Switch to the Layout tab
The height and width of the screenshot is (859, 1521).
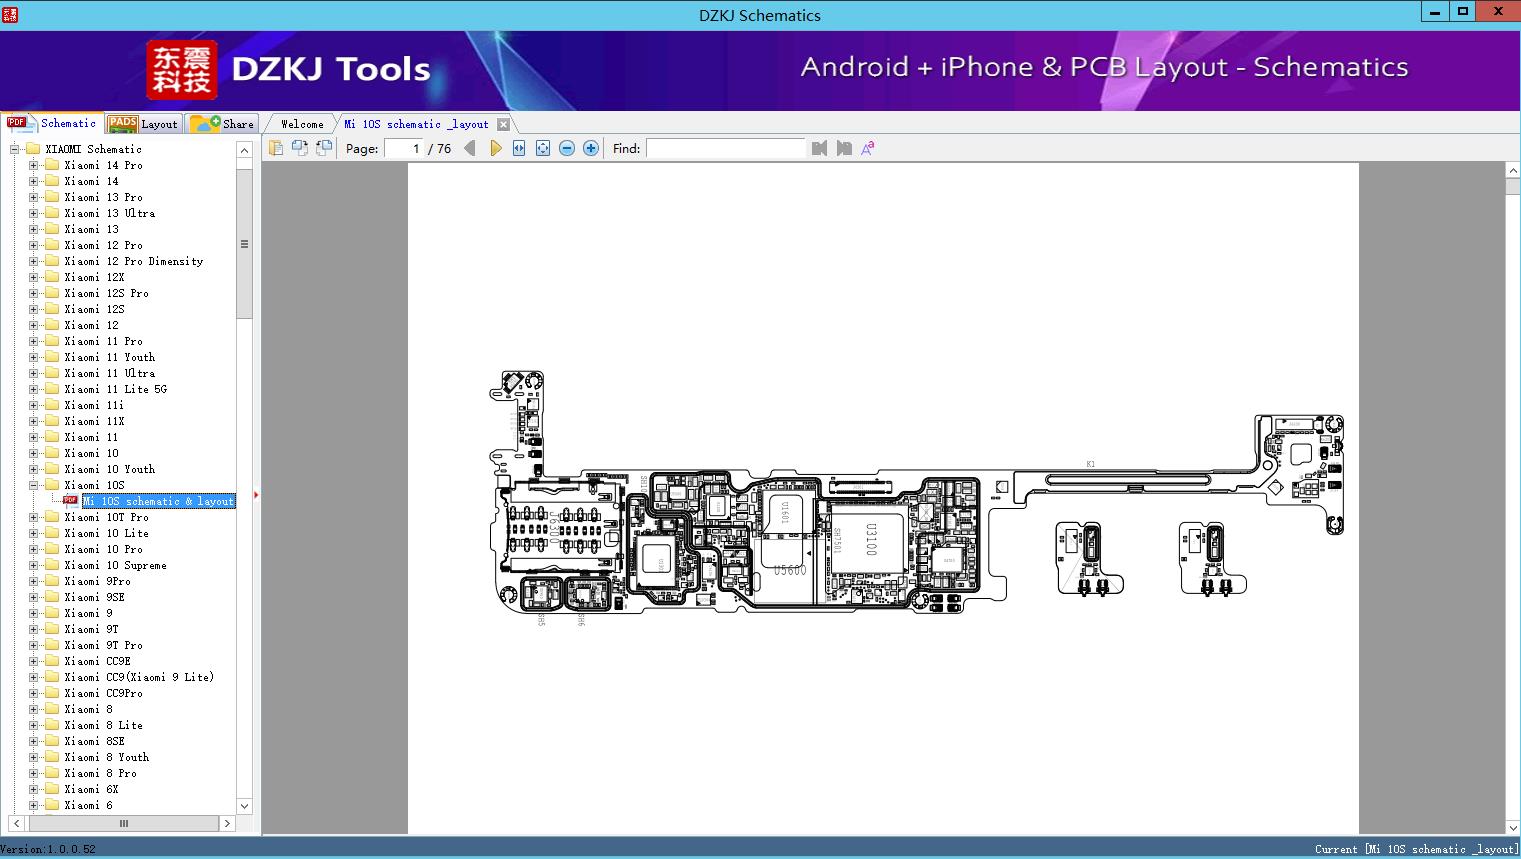pos(143,124)
